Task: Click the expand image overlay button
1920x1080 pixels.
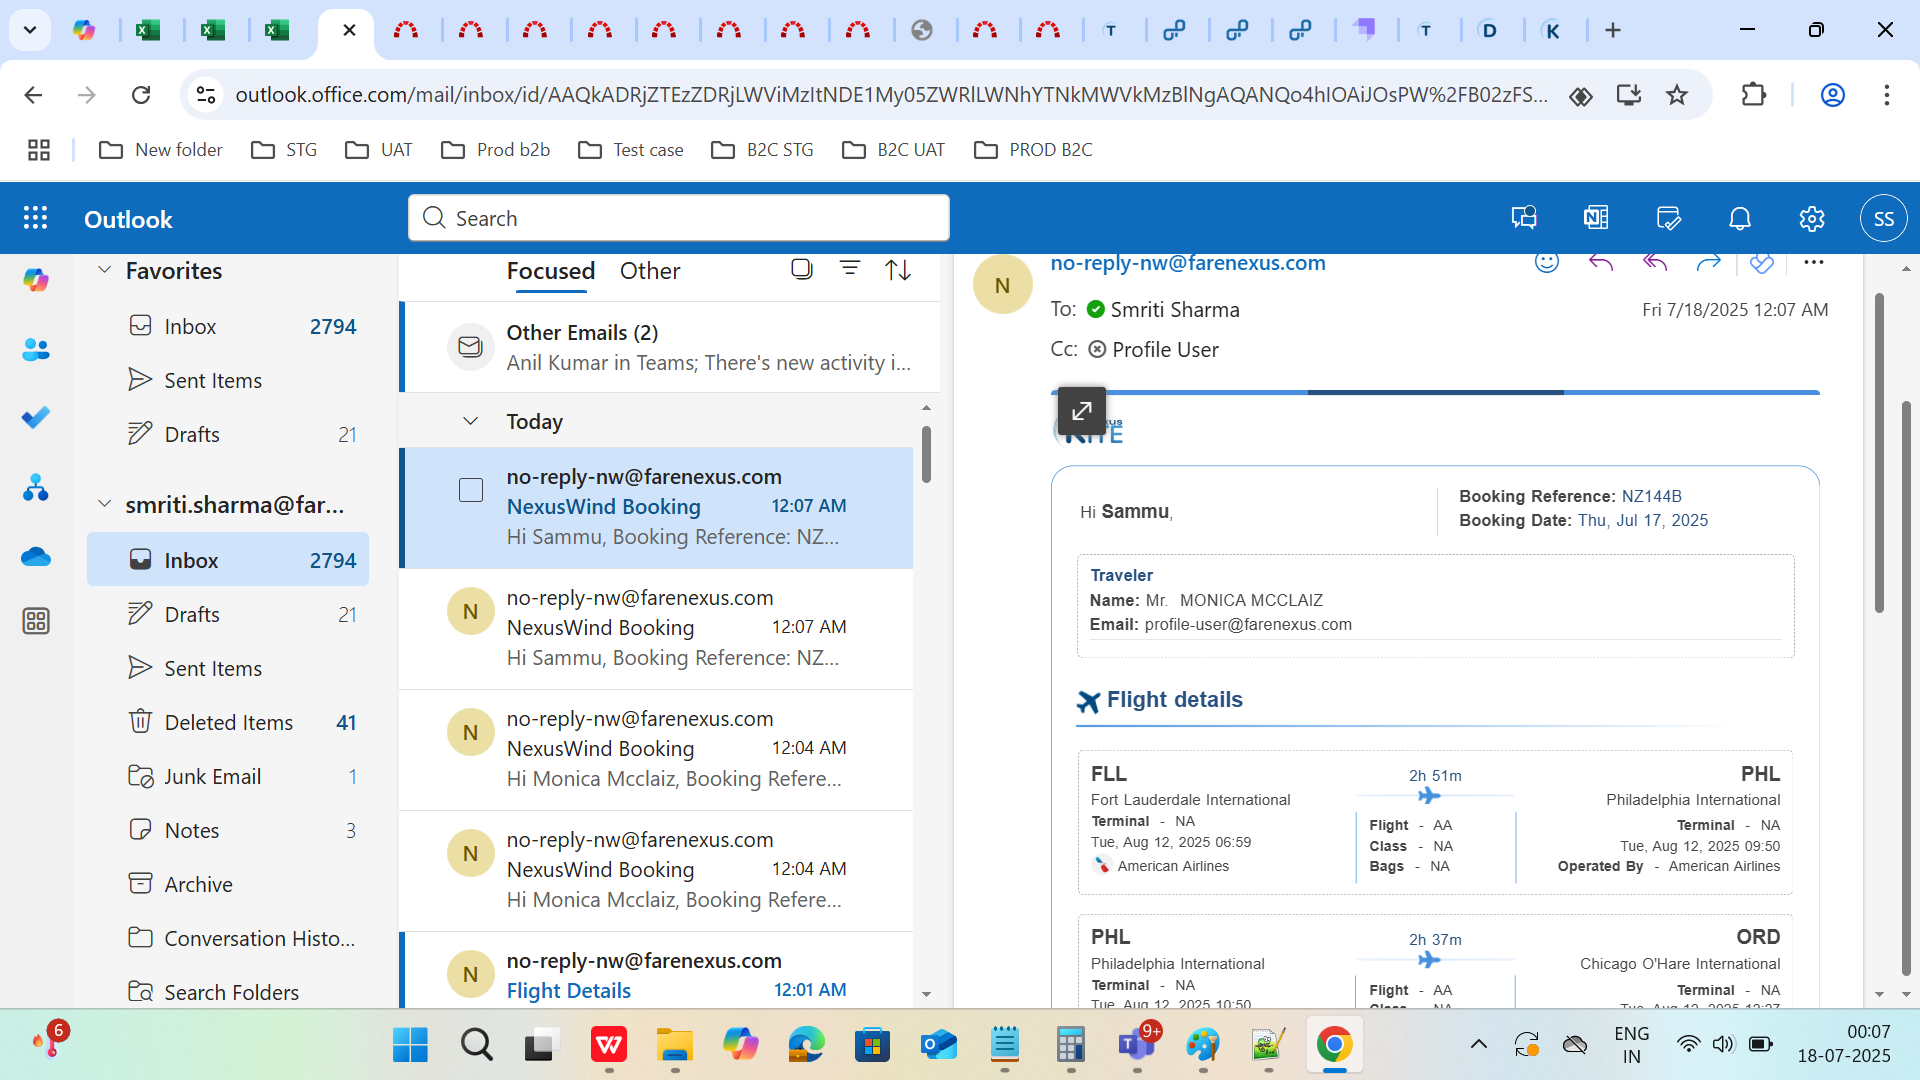Action: [x=1082, y=411]
